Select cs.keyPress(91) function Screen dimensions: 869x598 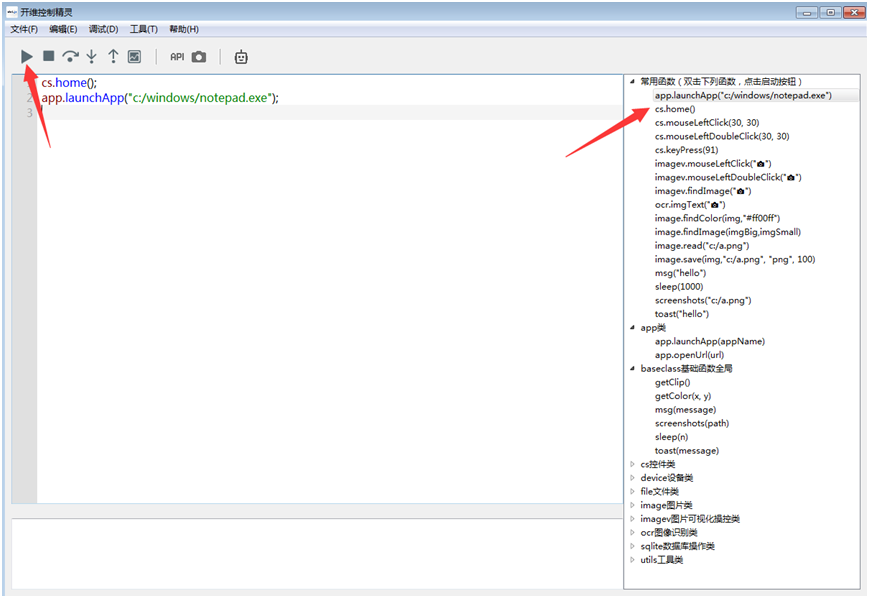click(686, 150)
